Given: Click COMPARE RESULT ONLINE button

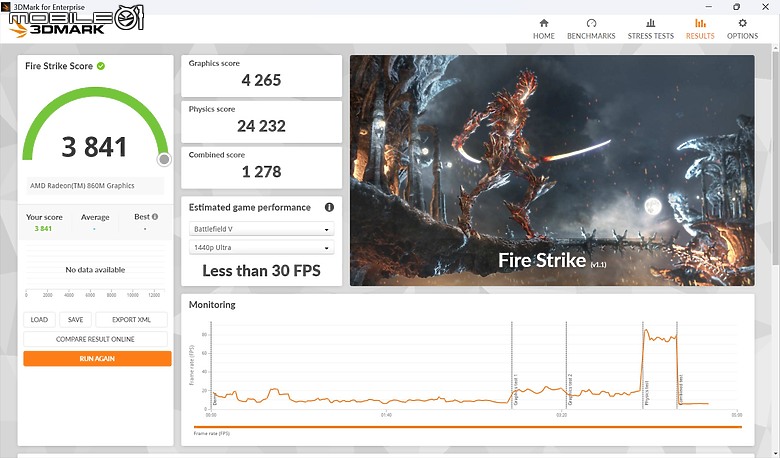Looking at the screenshot, I should point(95,339).
